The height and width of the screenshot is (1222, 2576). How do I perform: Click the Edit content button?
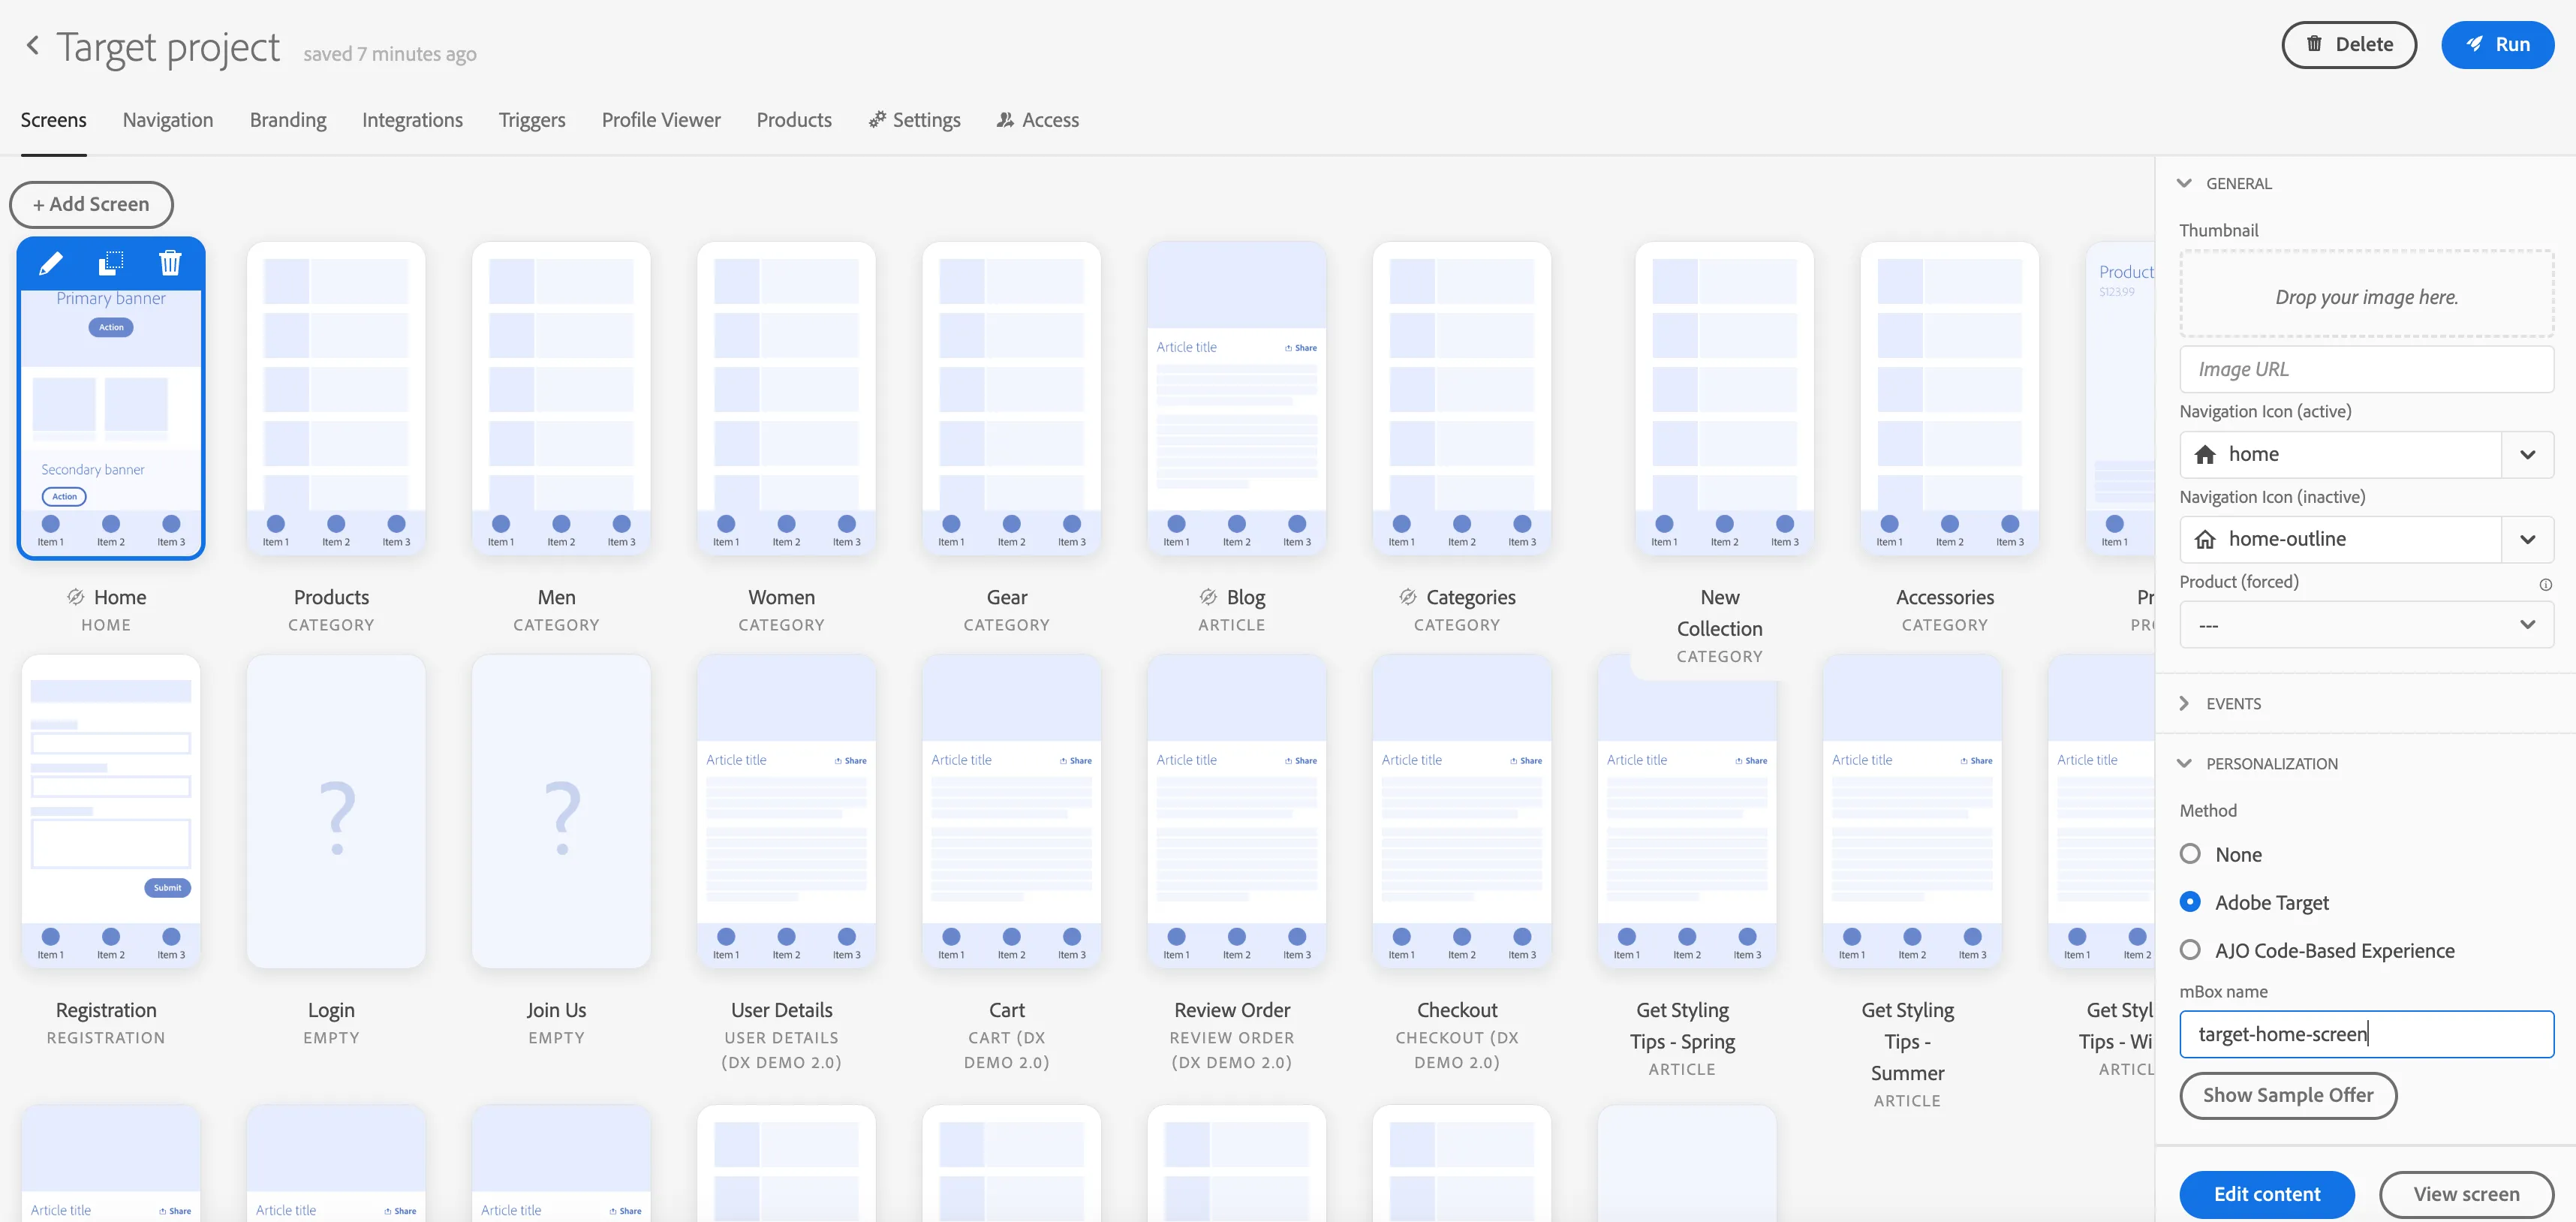tap(2266, 1194)
